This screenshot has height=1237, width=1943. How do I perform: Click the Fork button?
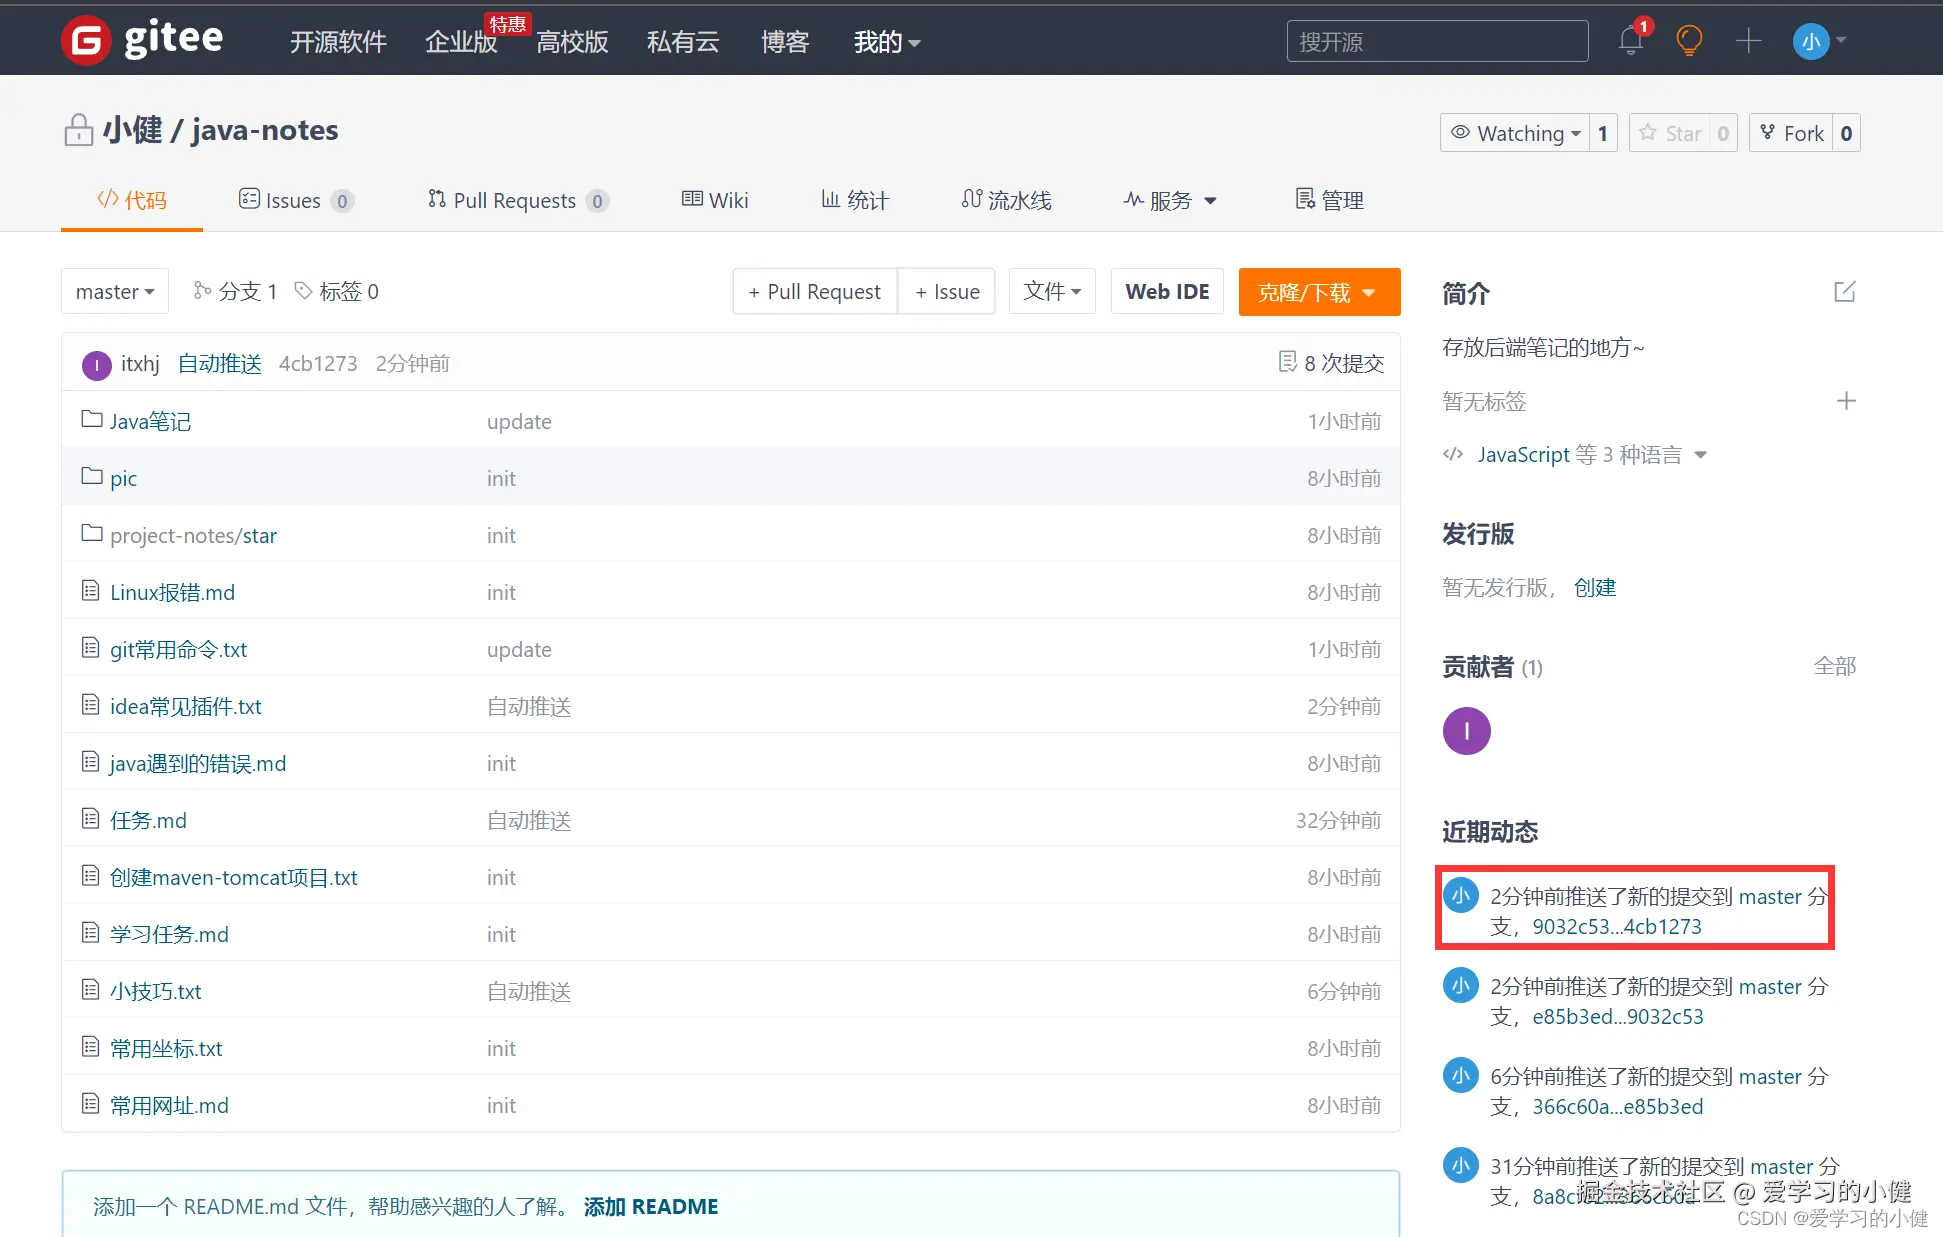(x=1792, y=133)
